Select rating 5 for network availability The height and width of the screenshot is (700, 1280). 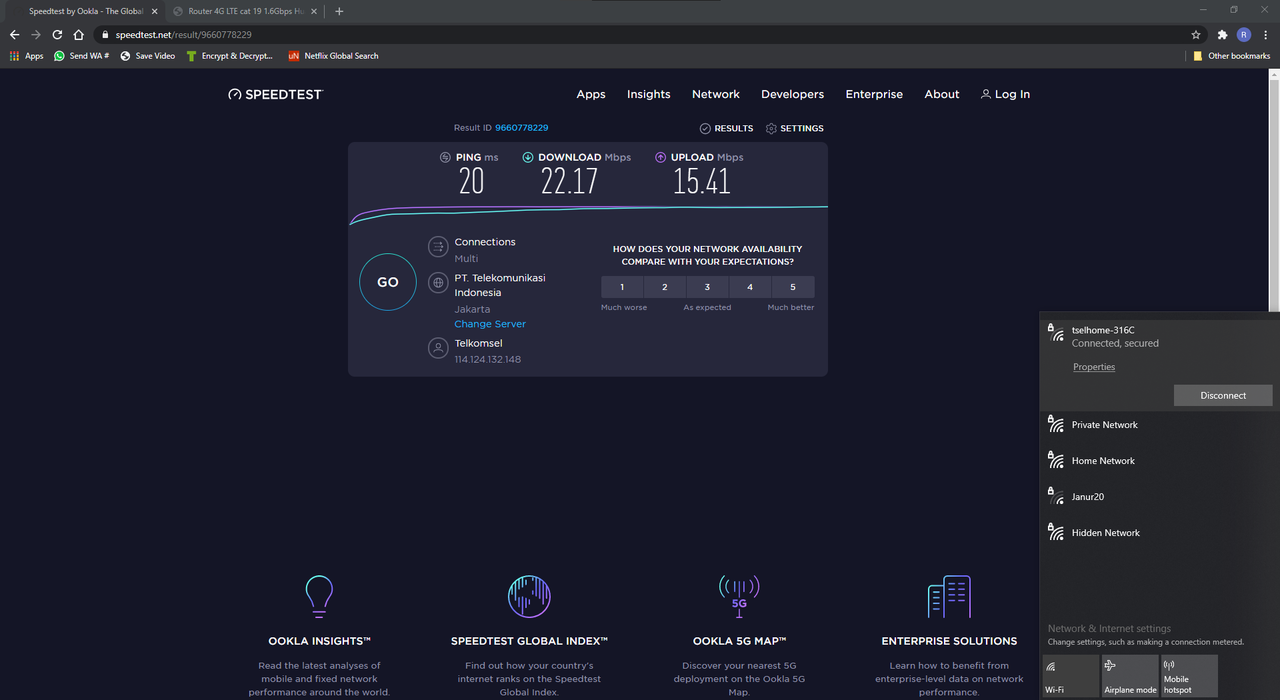coord(793,287)
